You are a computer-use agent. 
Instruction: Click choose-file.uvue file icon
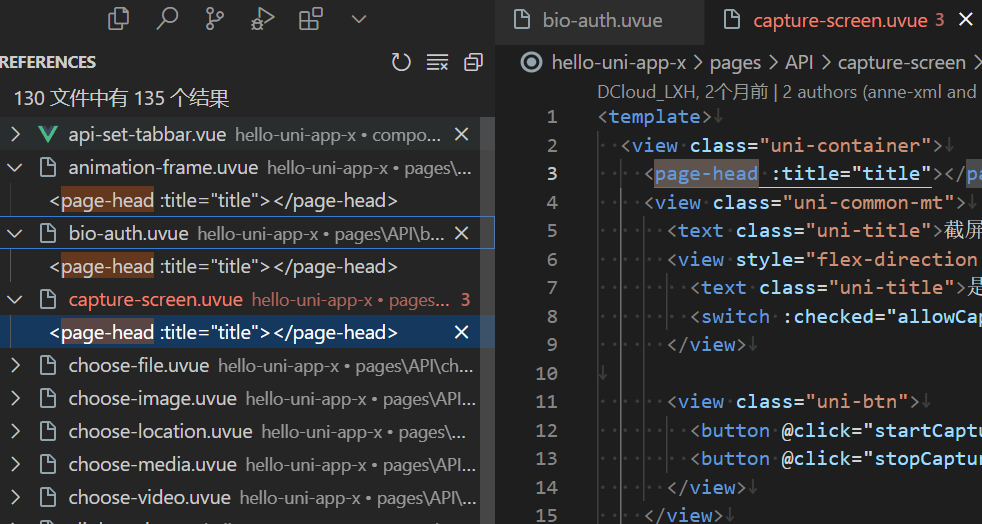pyautogui.click(x=48, y=366)
